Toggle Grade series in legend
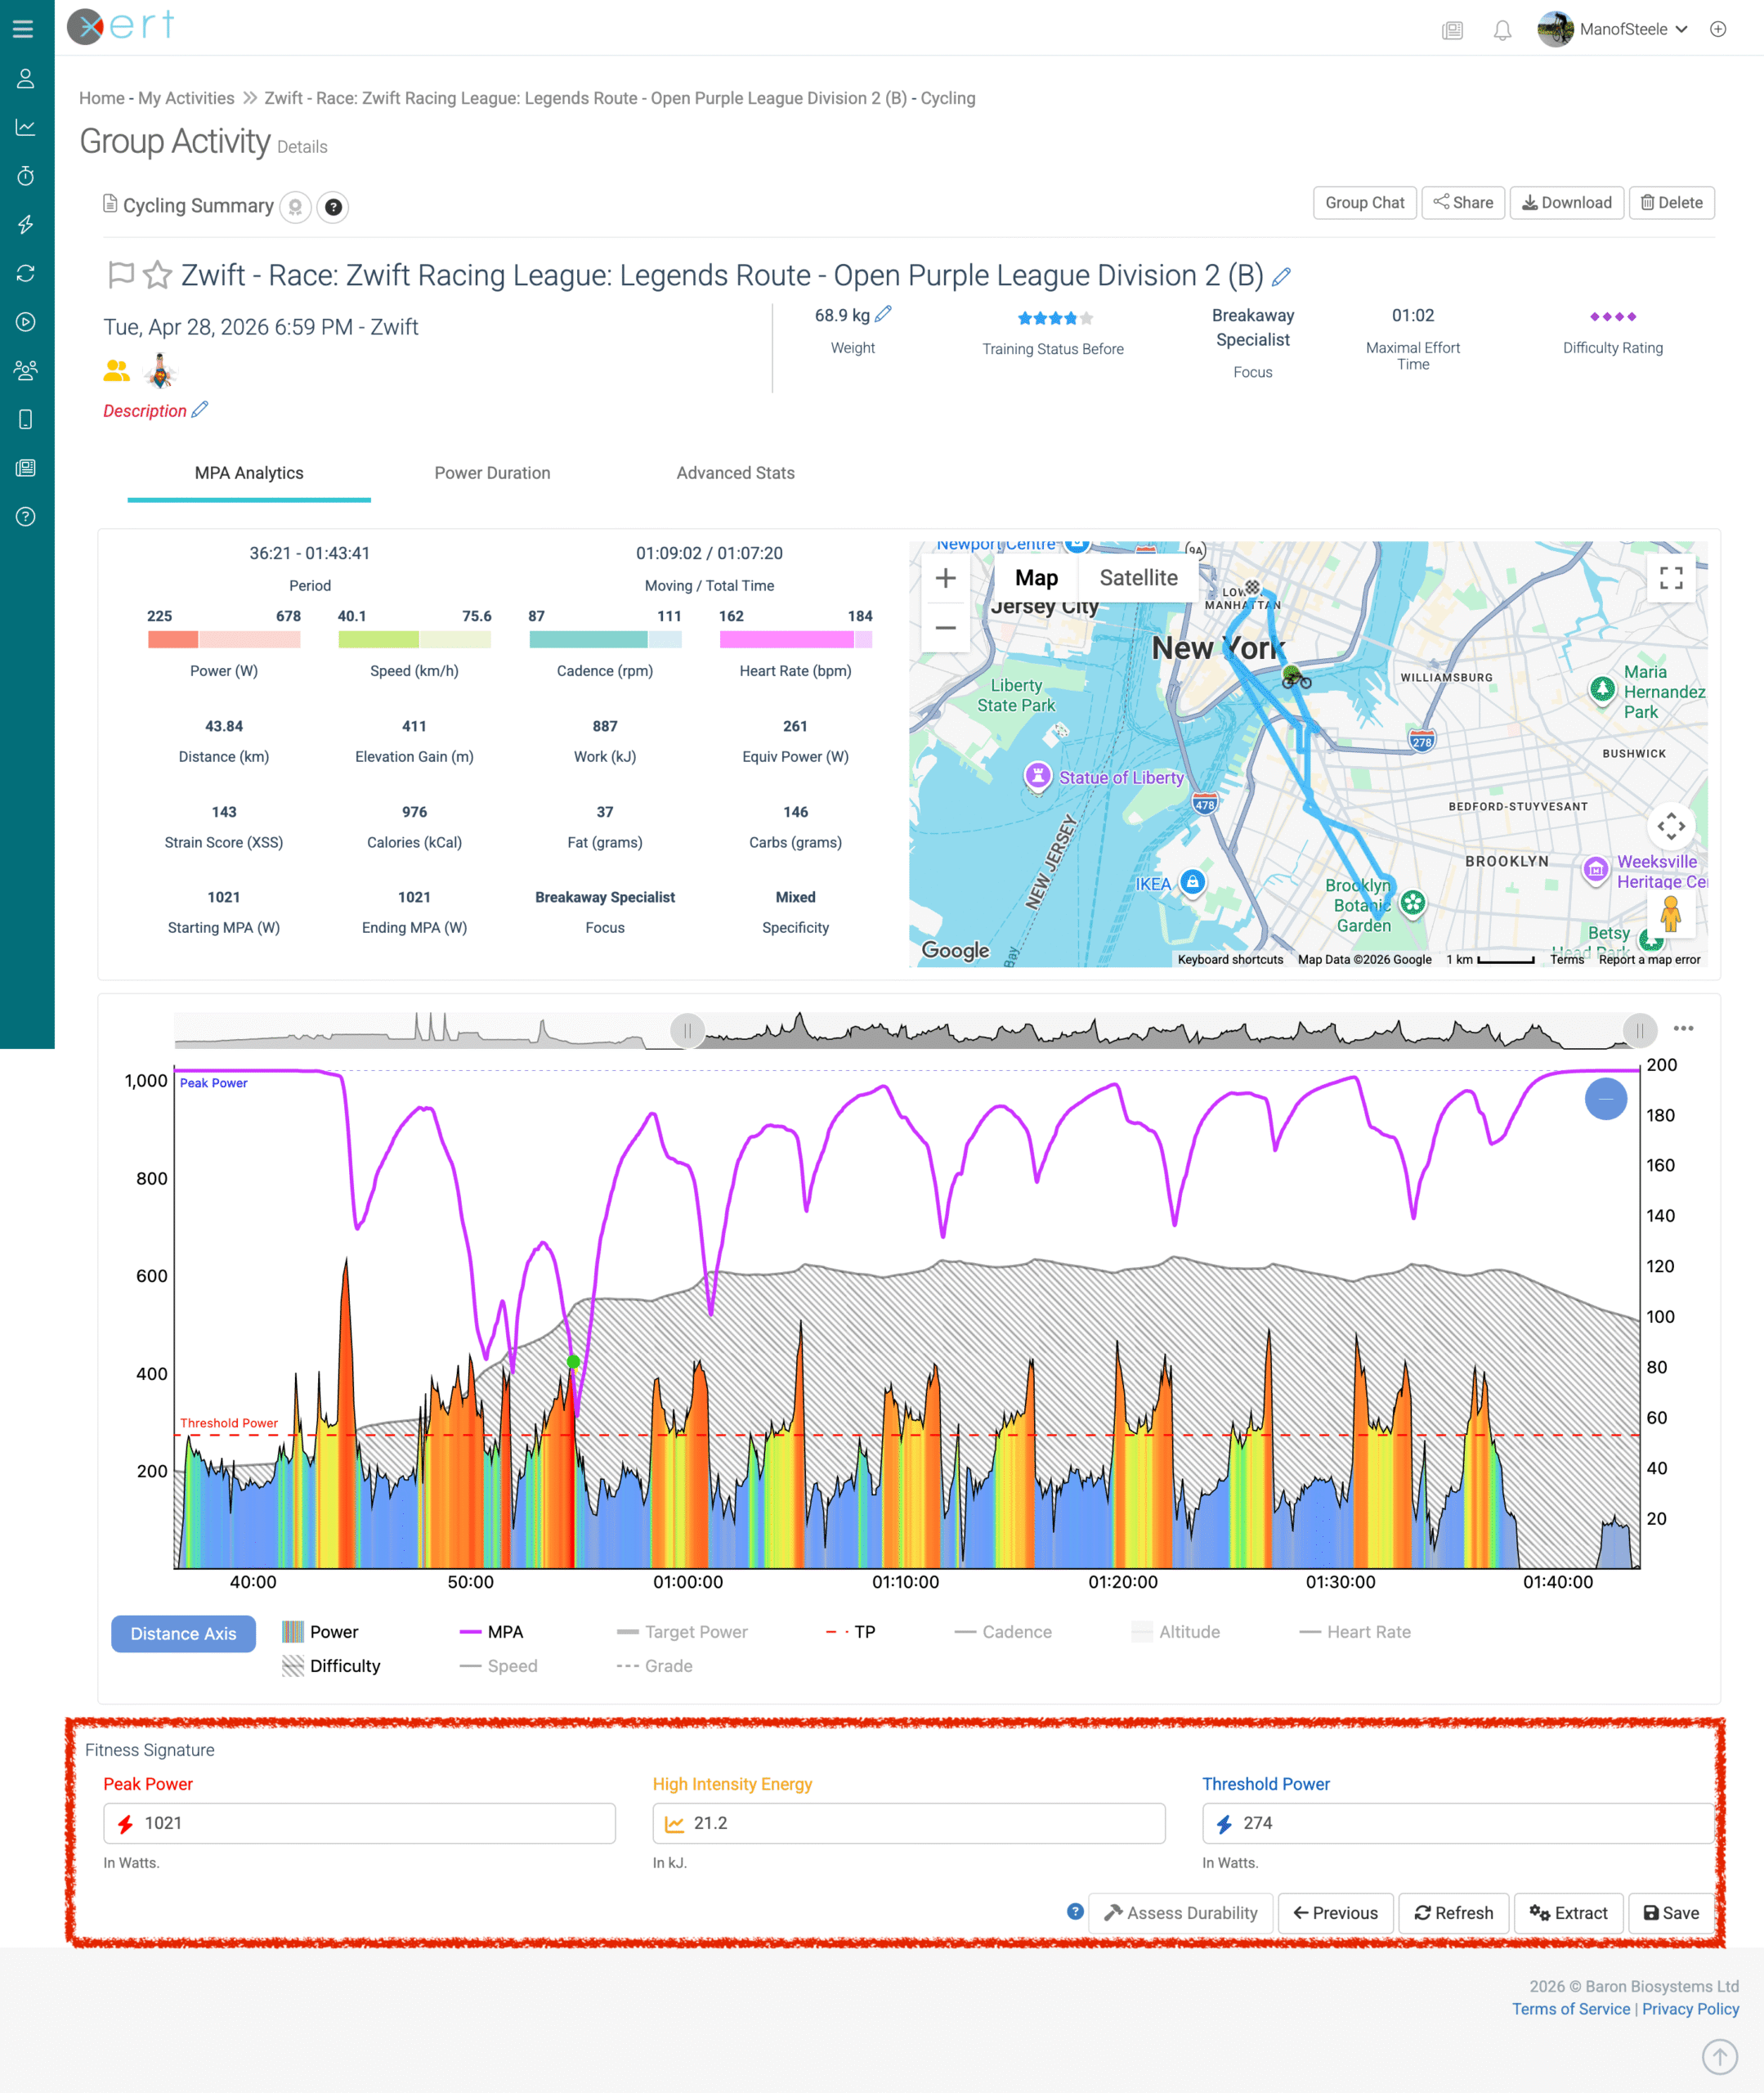Screen dimensions: 1764x2093 click(x=655, y=1666)
